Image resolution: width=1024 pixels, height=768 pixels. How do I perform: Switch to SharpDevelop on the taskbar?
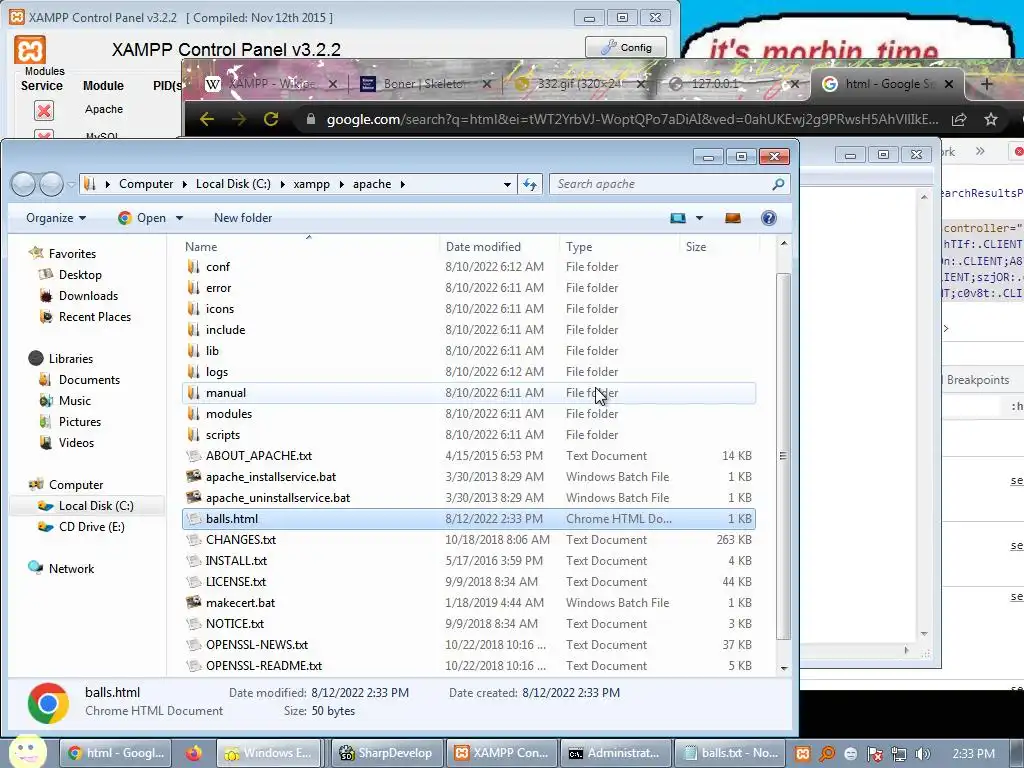[x=387, y=754]
